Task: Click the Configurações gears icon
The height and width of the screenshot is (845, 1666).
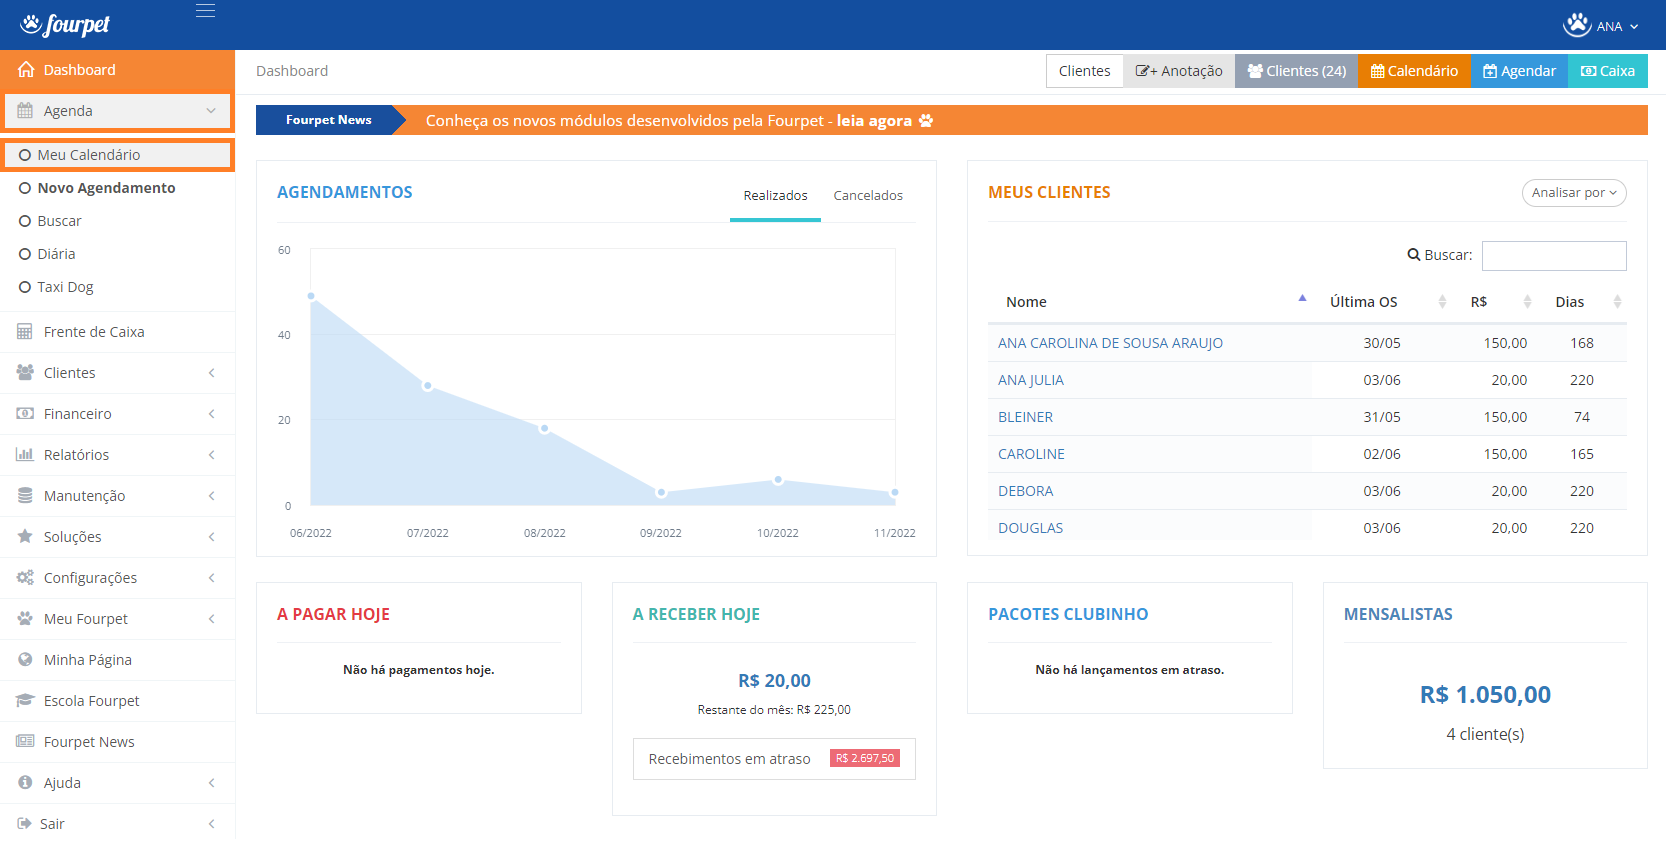Action: click(25, 578)
